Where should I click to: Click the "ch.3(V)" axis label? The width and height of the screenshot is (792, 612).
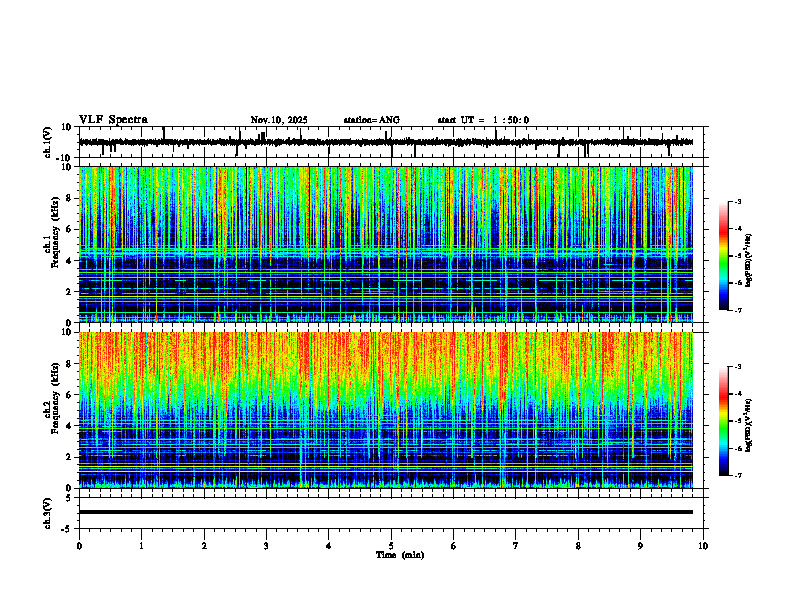click(x=47, y=513)
